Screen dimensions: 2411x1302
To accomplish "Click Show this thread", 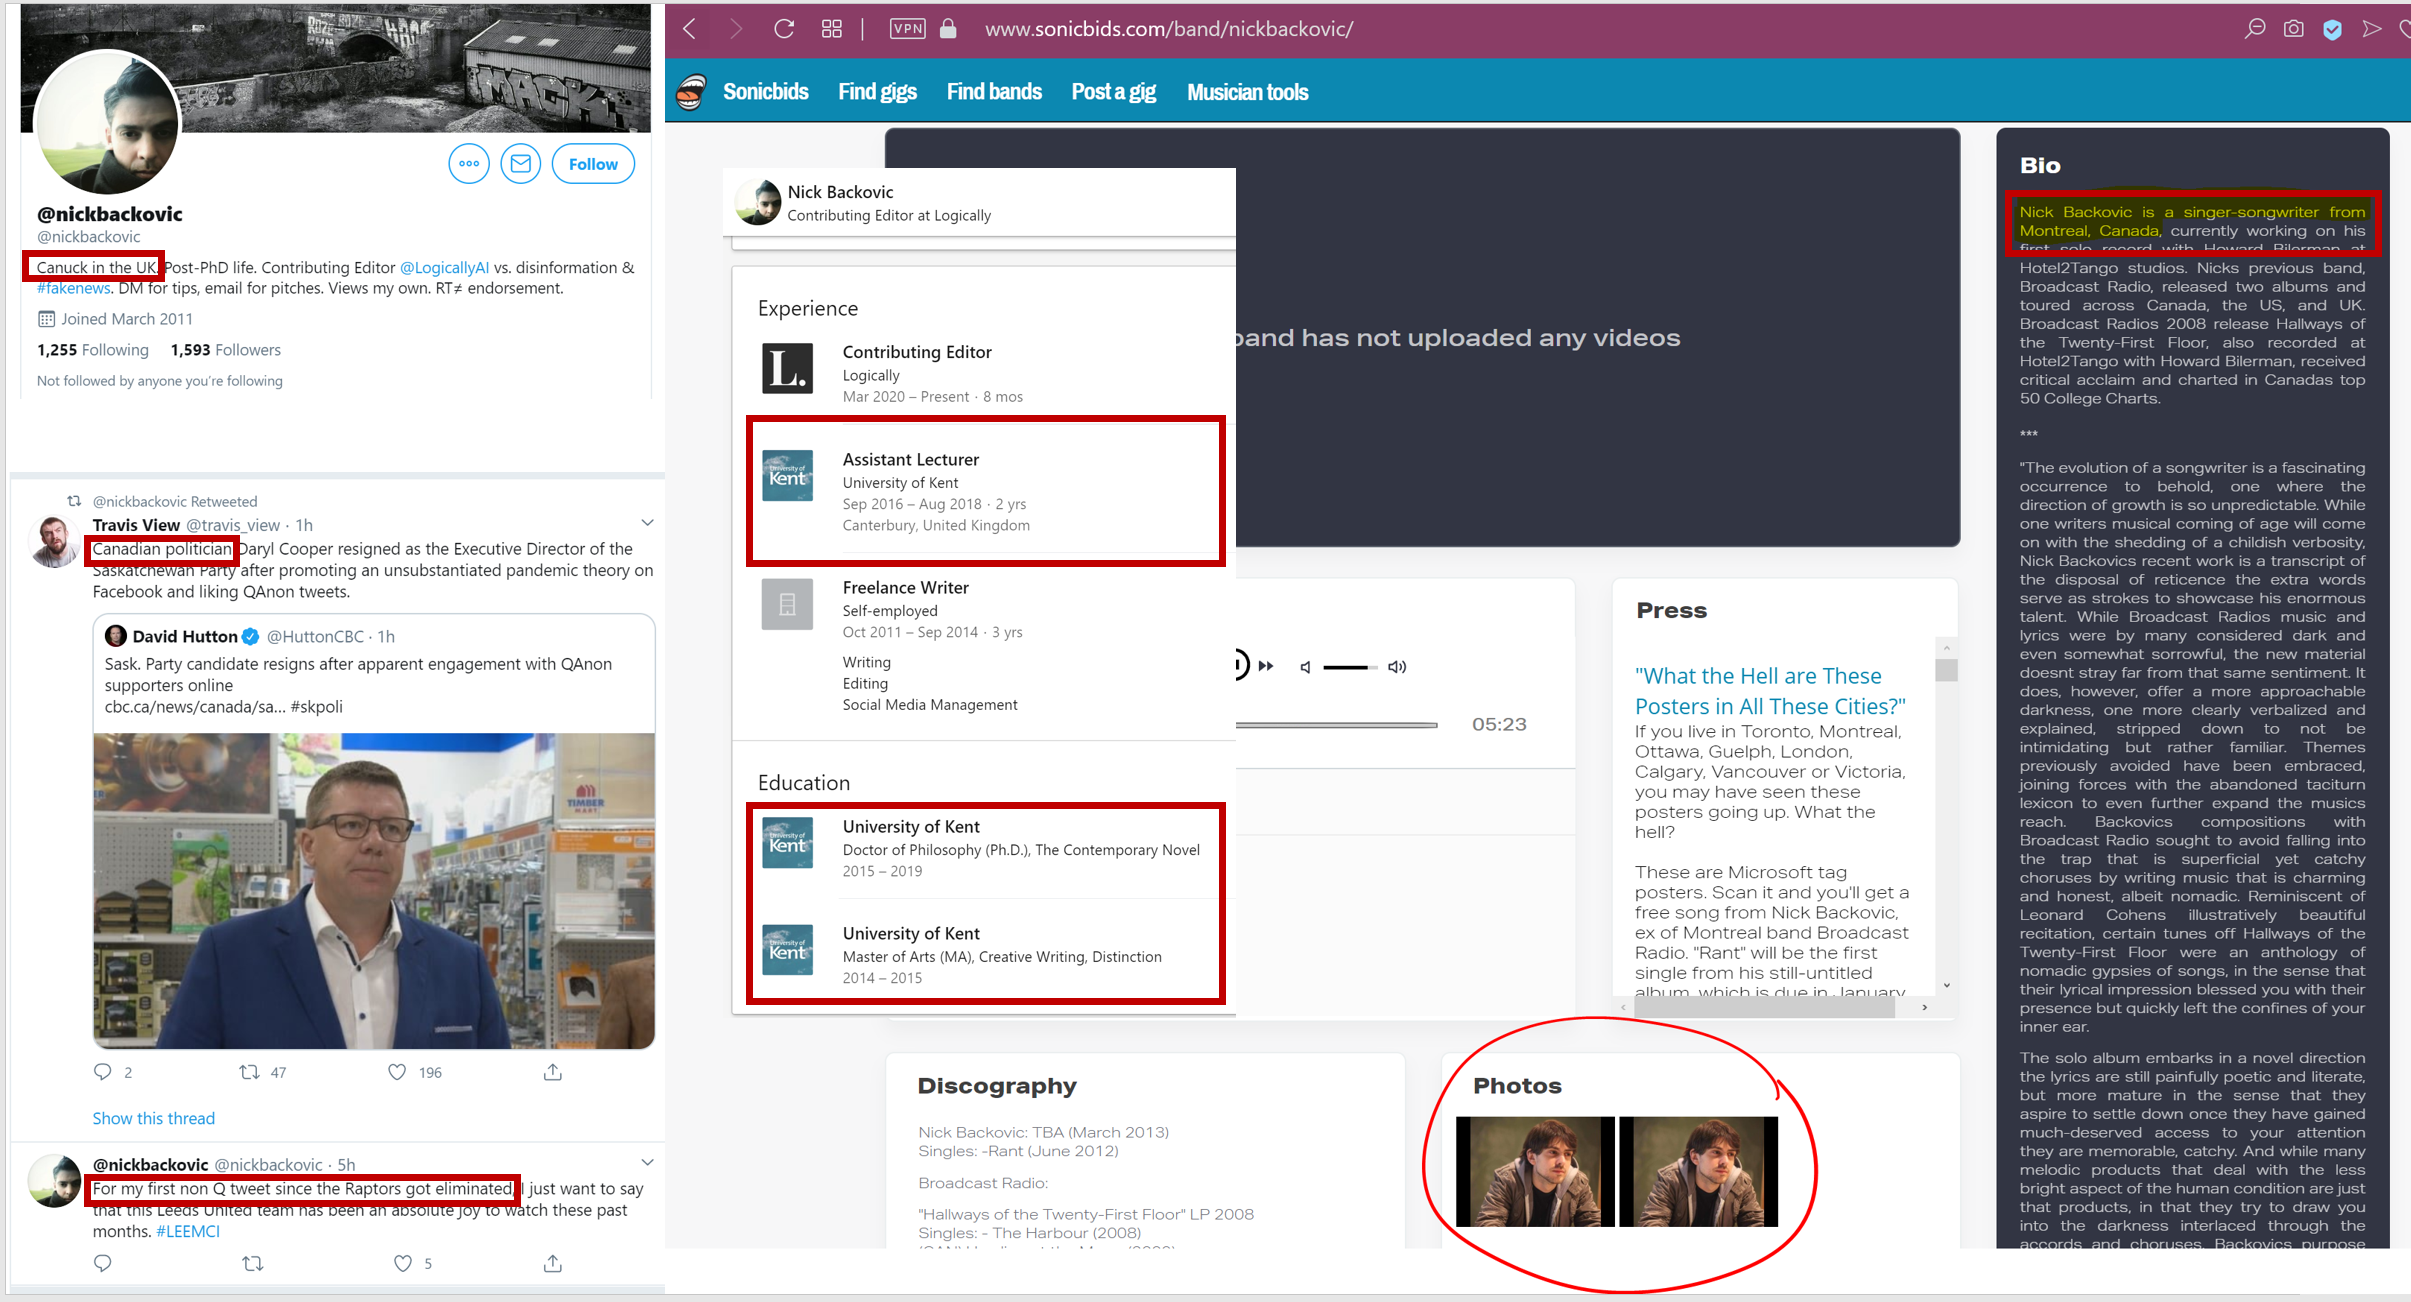I will pos(154,1118).
